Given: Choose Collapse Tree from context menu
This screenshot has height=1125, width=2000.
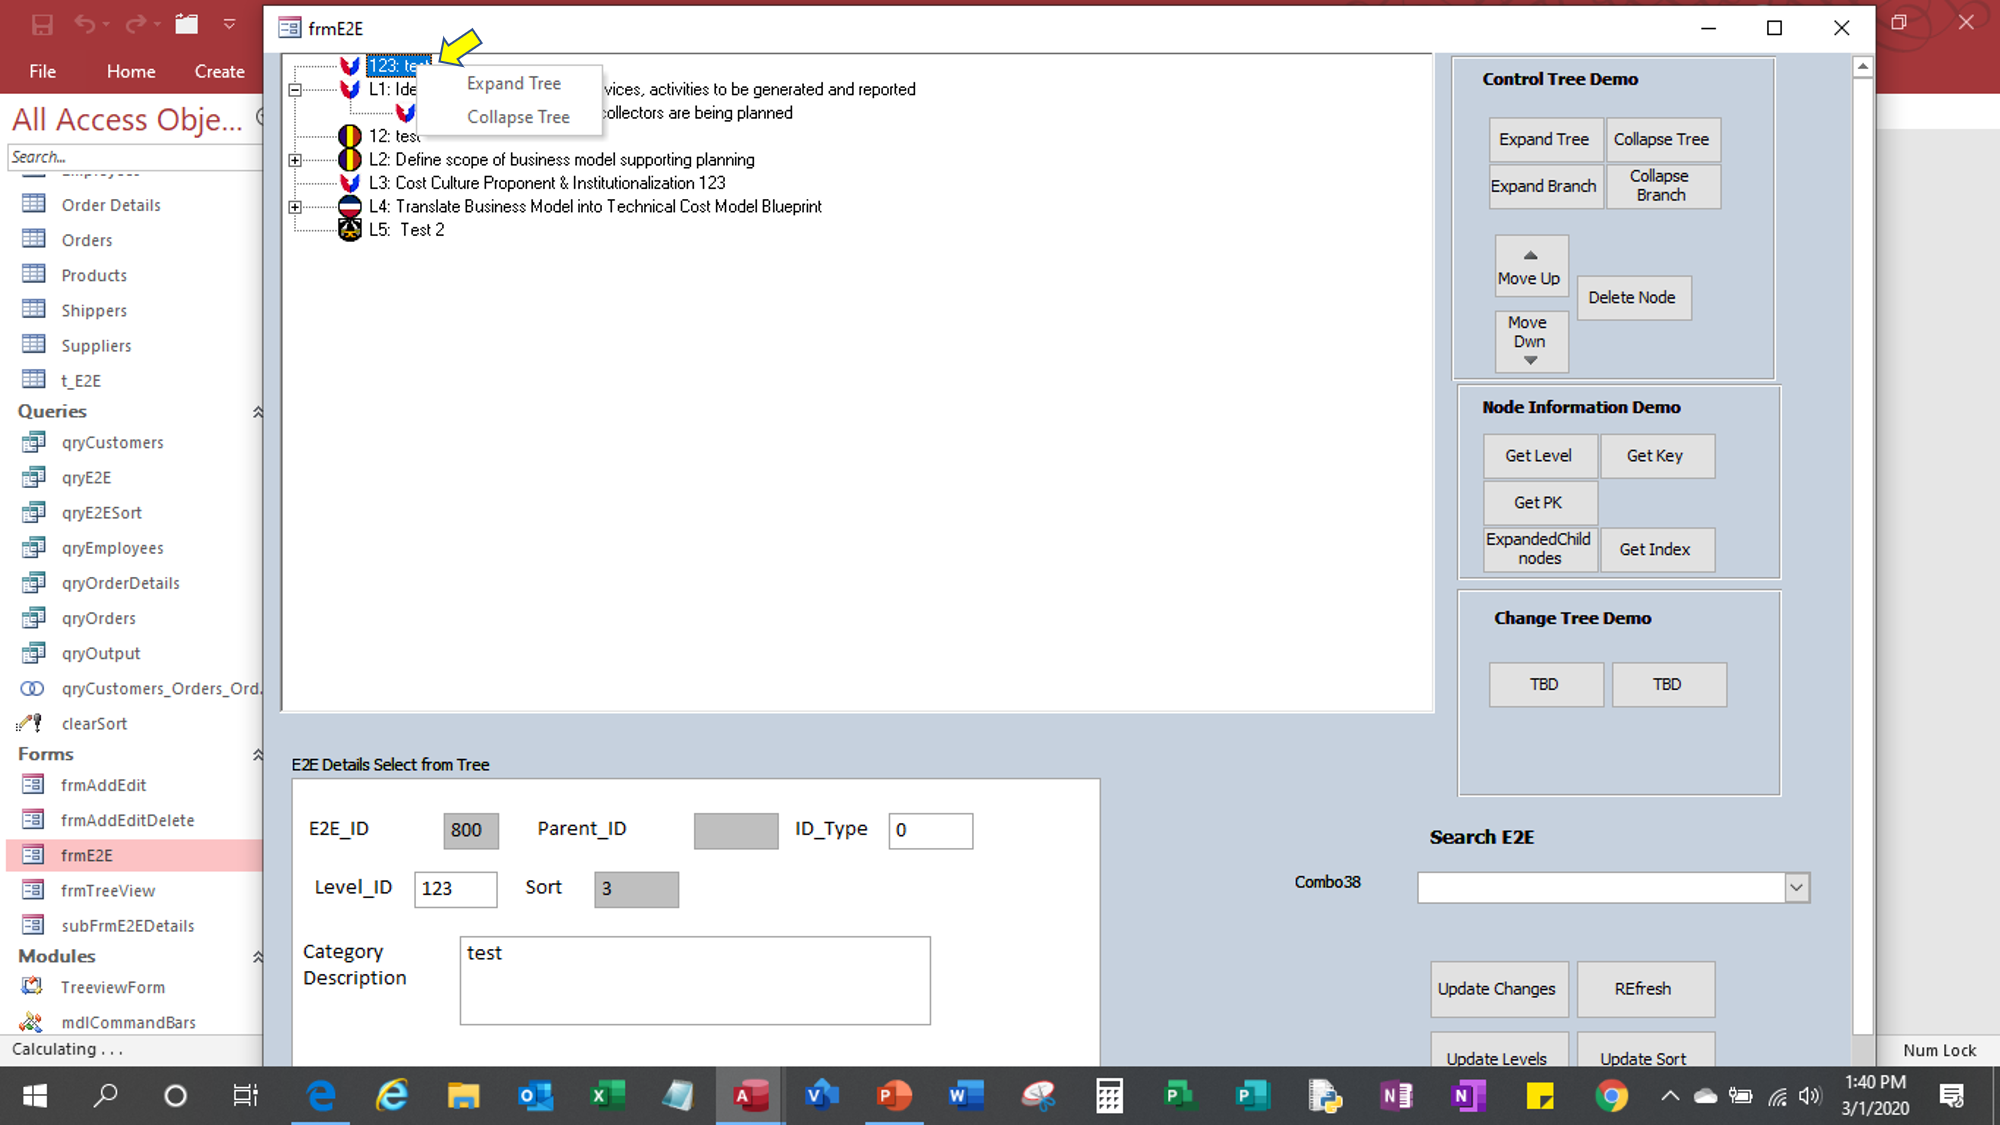Looking at the screenshot, I should click(517, 117).
